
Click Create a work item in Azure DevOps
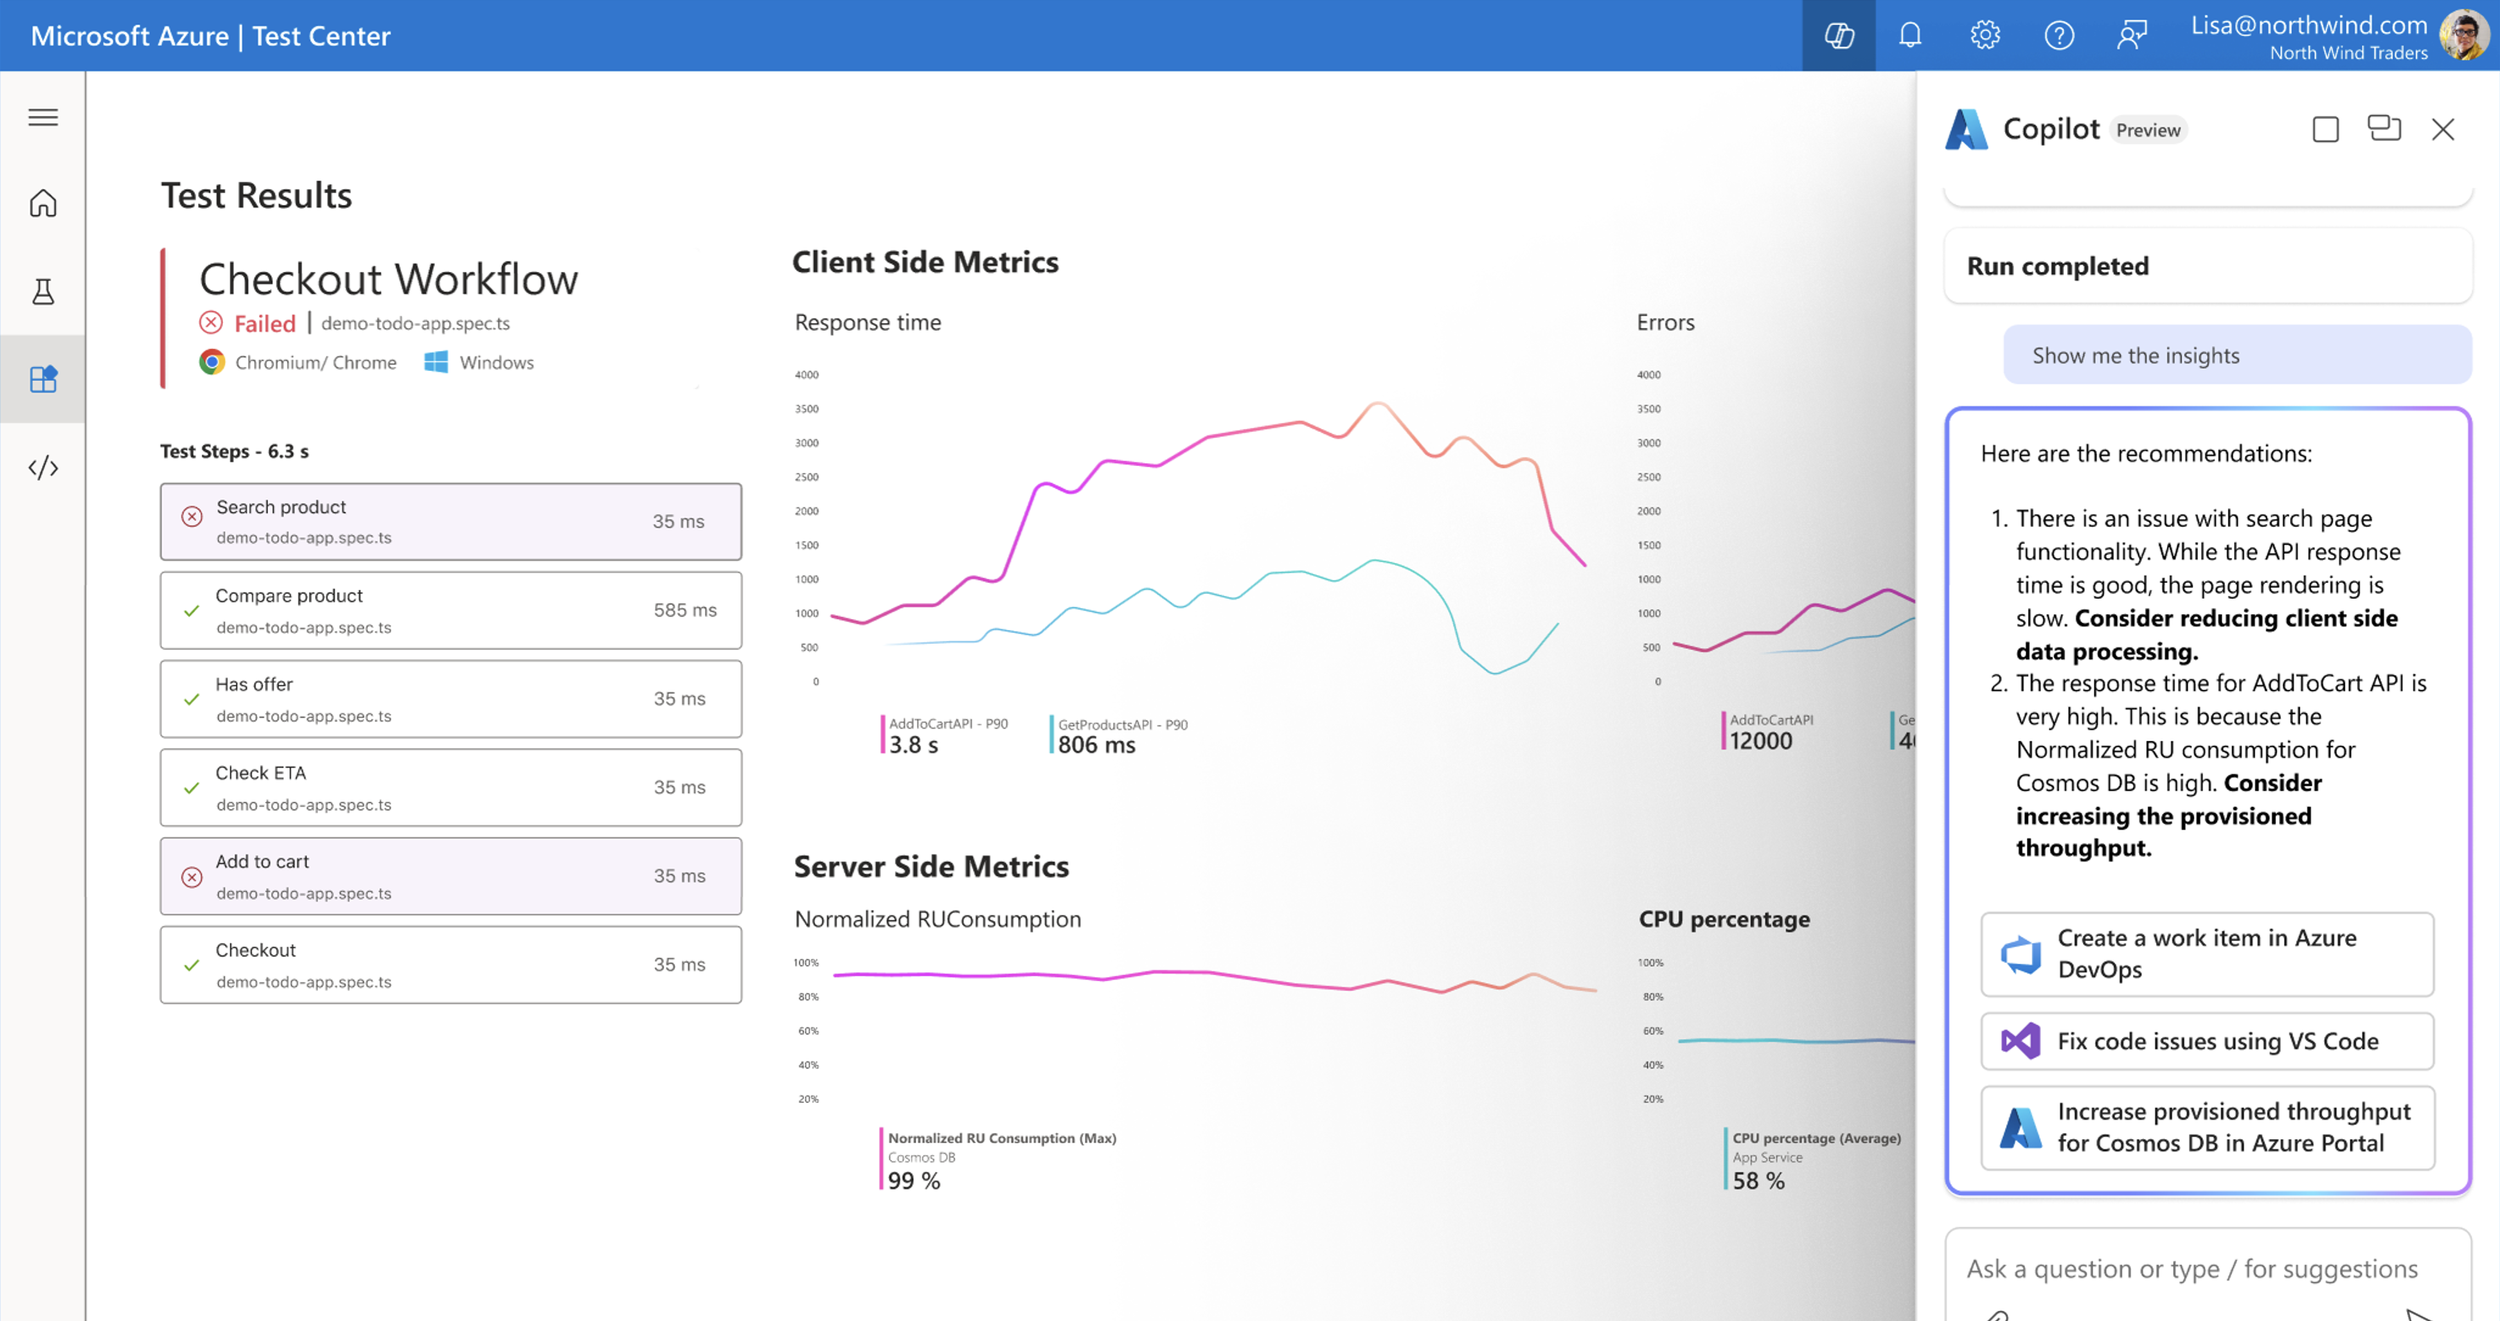pos(2207,954)
